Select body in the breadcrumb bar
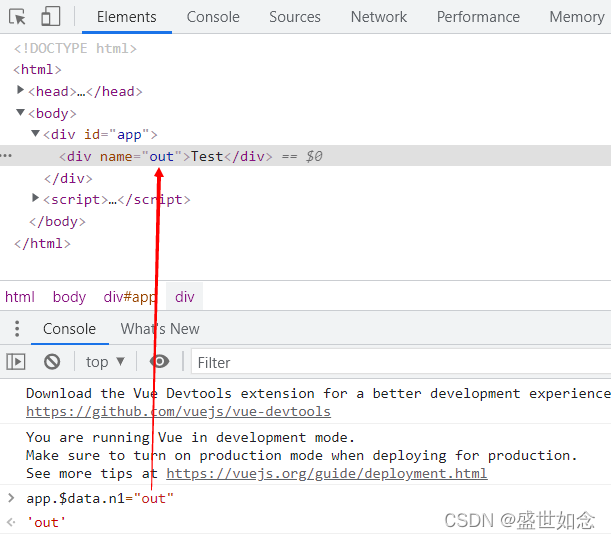The image size is (611, 540). [x=69, y=297]
